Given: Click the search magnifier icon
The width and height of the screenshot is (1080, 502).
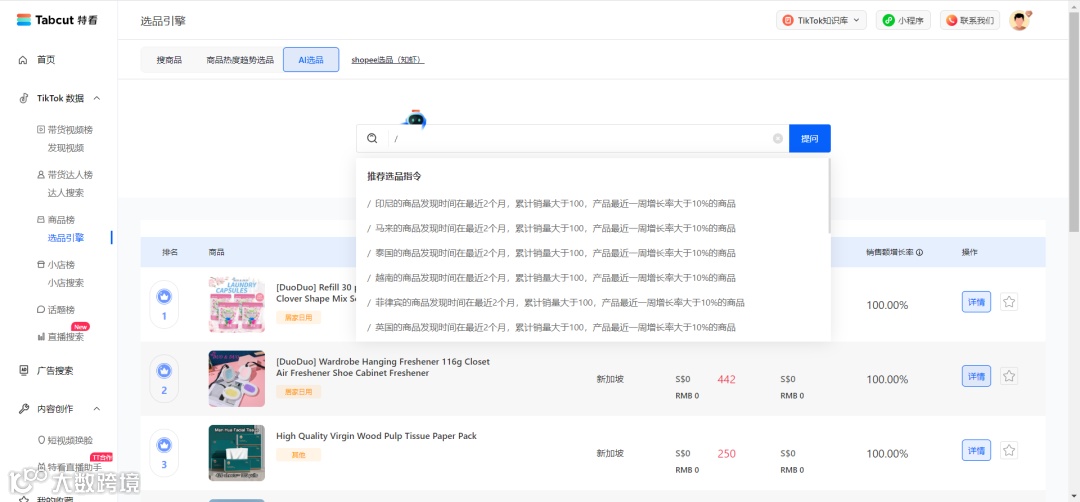Looking at the screenshot, I should tap(372, 138).
